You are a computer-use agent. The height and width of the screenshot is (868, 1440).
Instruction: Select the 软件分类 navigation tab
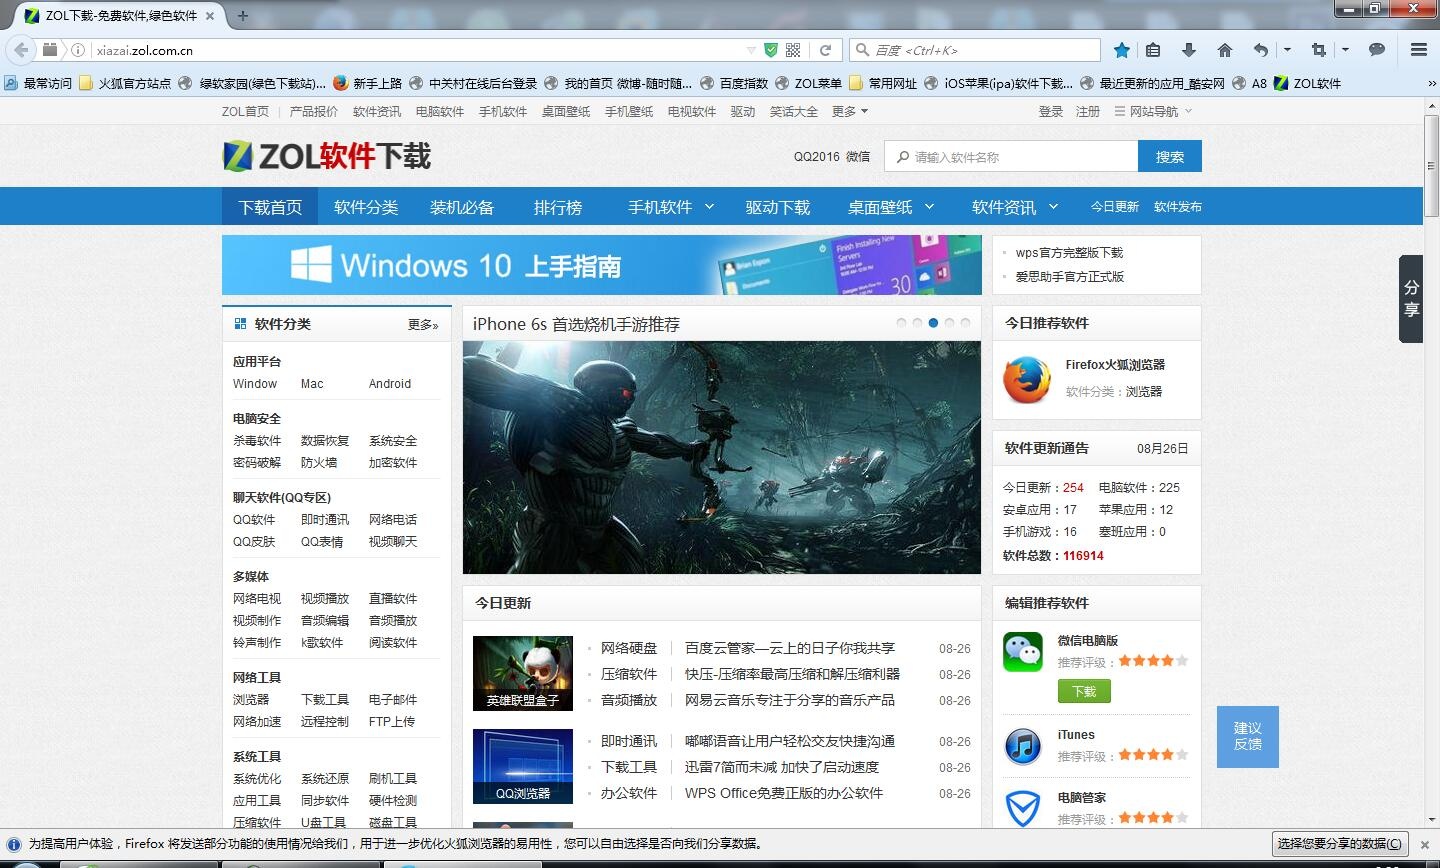pyautogui.click(x=366, y=207)
